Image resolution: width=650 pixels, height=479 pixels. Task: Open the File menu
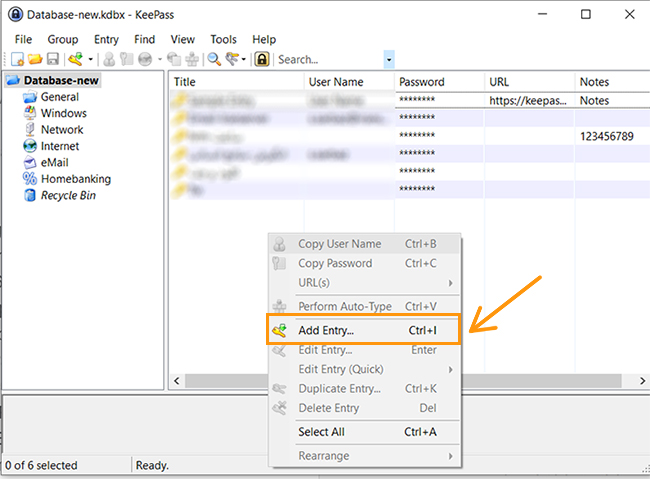coord(23,39)
